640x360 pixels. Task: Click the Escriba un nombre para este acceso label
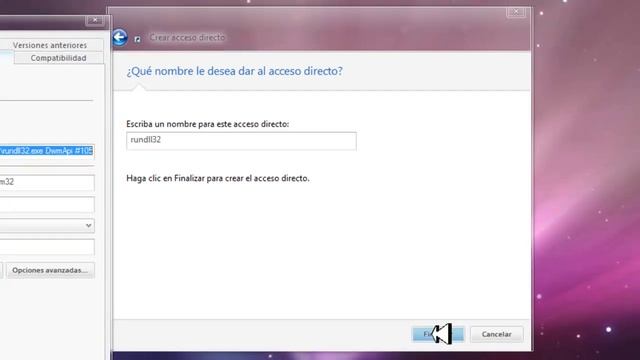pyautogui.click(x=207, y=124)
